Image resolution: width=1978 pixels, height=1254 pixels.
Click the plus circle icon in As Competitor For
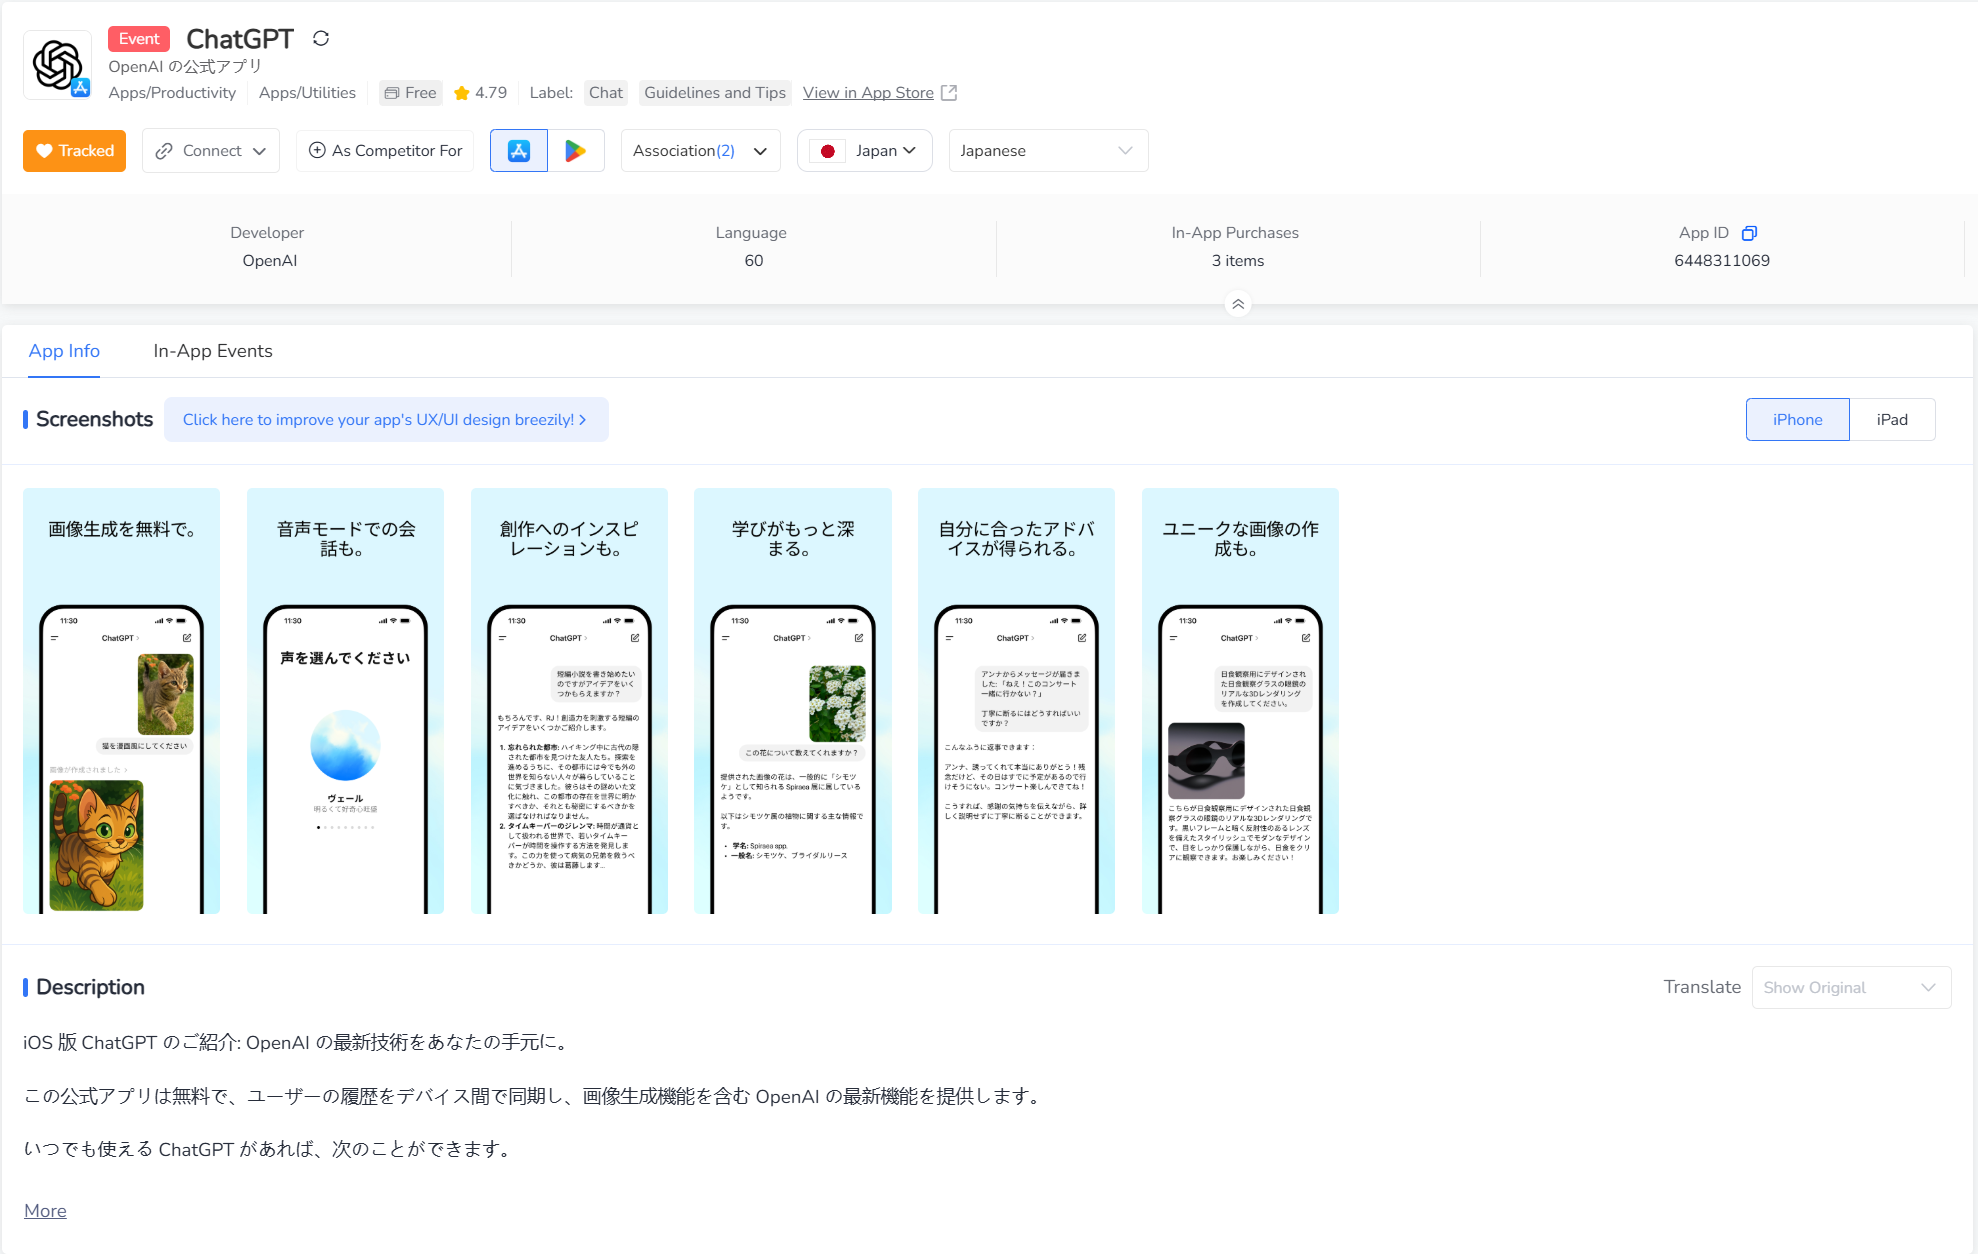coord(317,150)
